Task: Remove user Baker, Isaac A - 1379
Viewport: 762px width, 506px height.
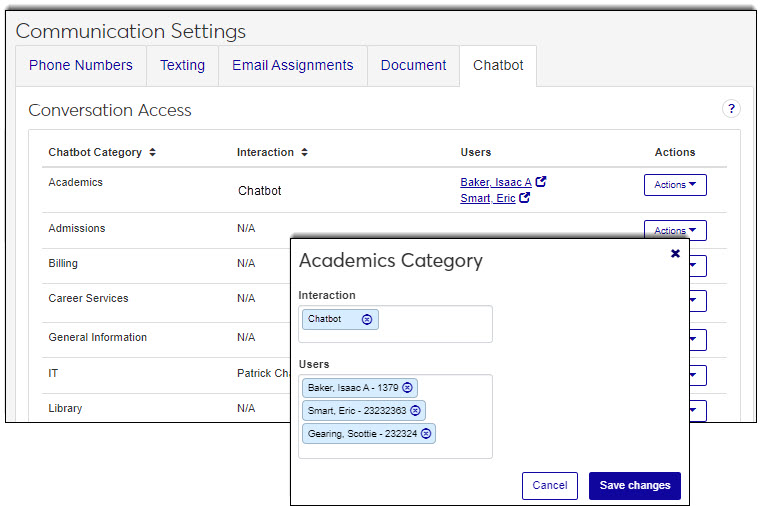Action: click(x=408, y=388)
